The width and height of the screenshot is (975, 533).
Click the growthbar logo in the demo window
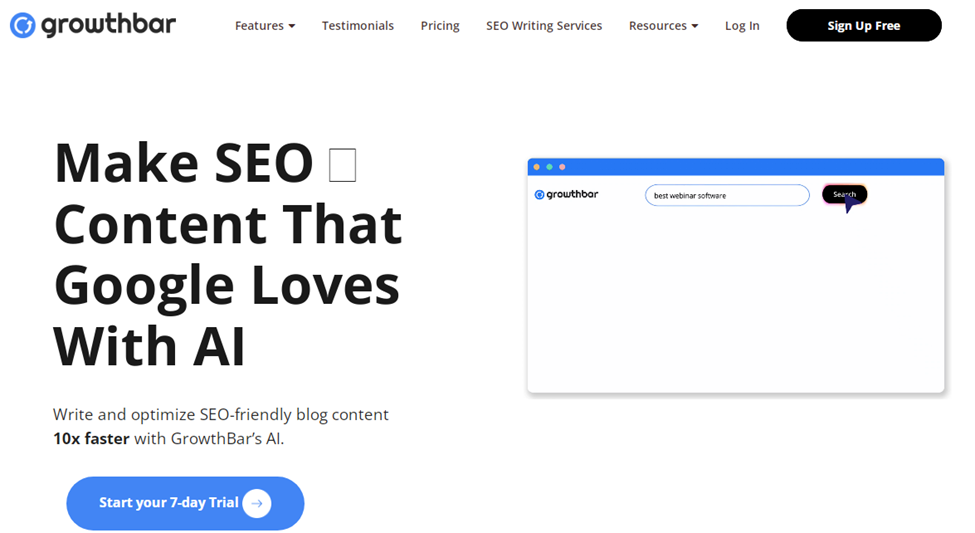(x=566, y=195)
